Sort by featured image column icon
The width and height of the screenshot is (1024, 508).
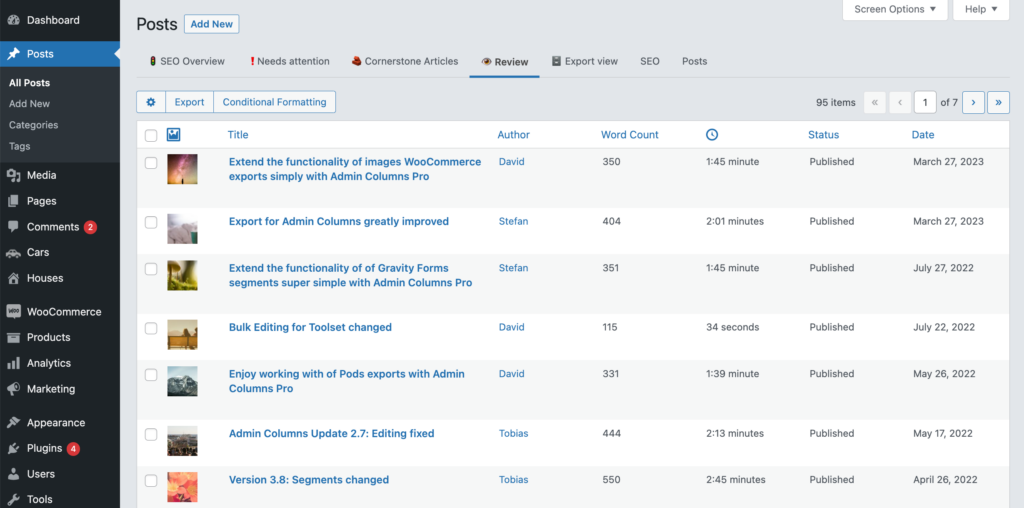pyautogui.click(x=173, y=135)
